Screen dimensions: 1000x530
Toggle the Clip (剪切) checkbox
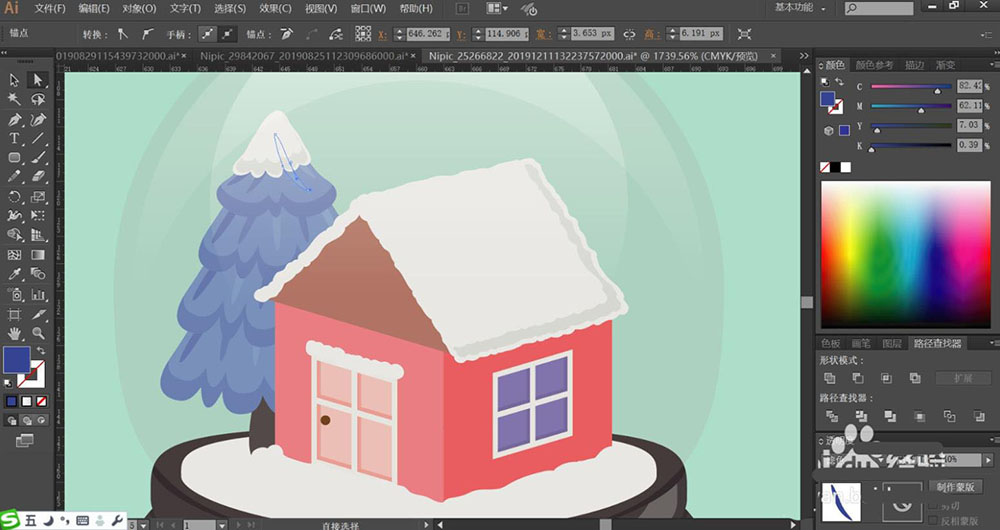(x=934, y=505)
